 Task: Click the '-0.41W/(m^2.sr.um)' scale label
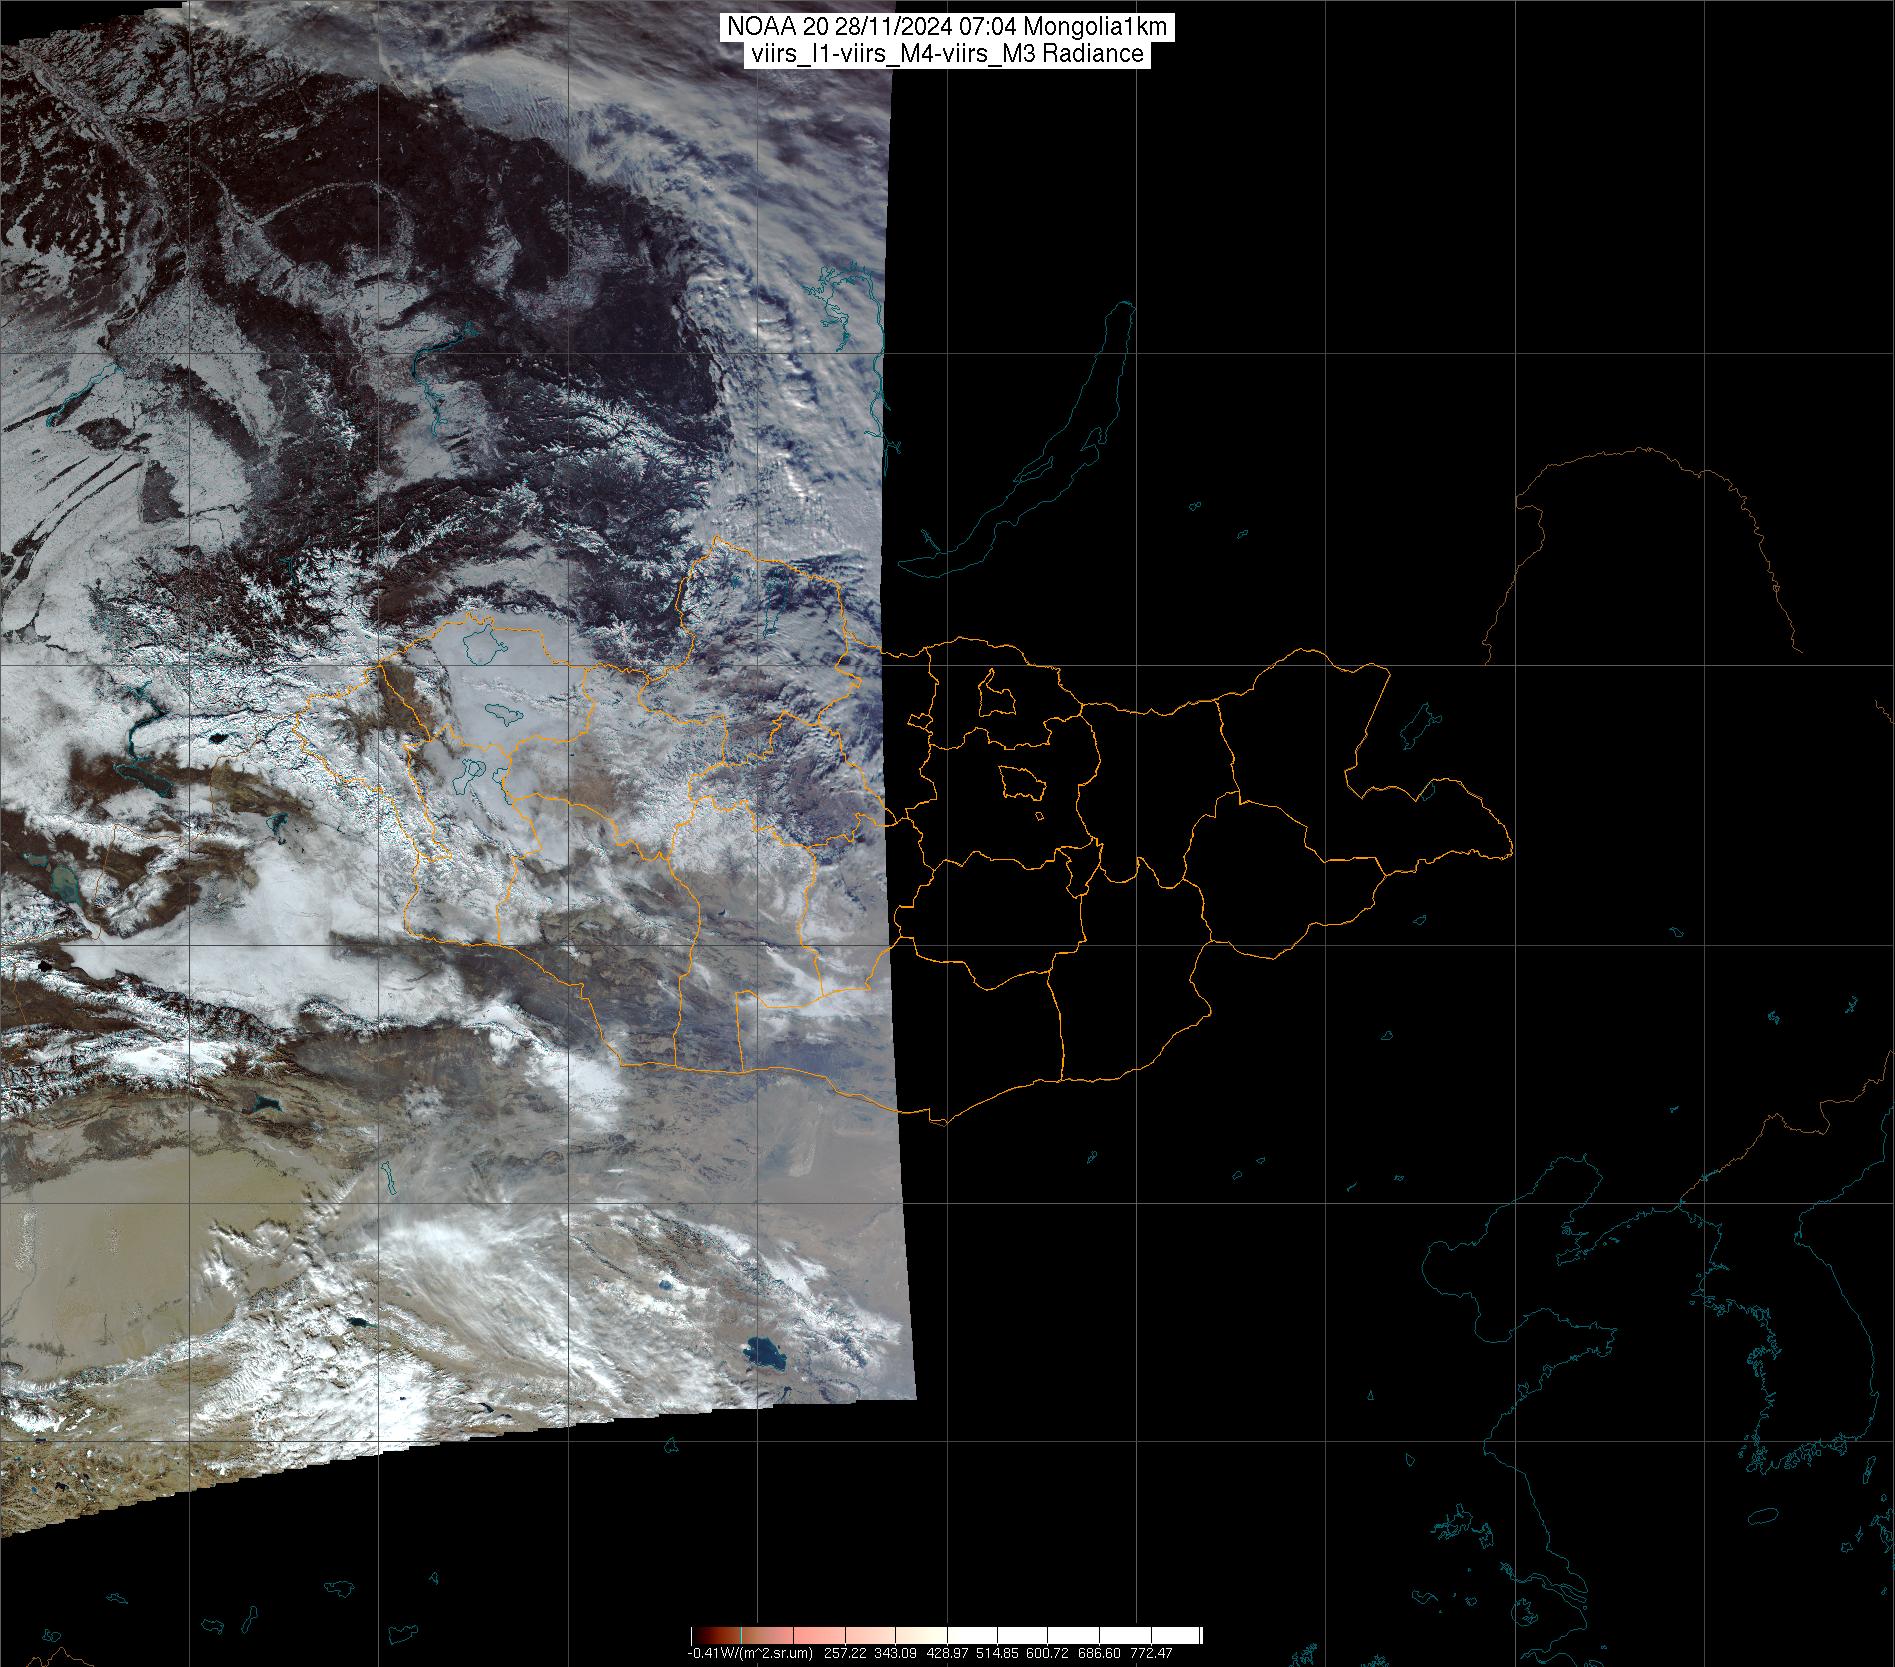(750, 1653)
